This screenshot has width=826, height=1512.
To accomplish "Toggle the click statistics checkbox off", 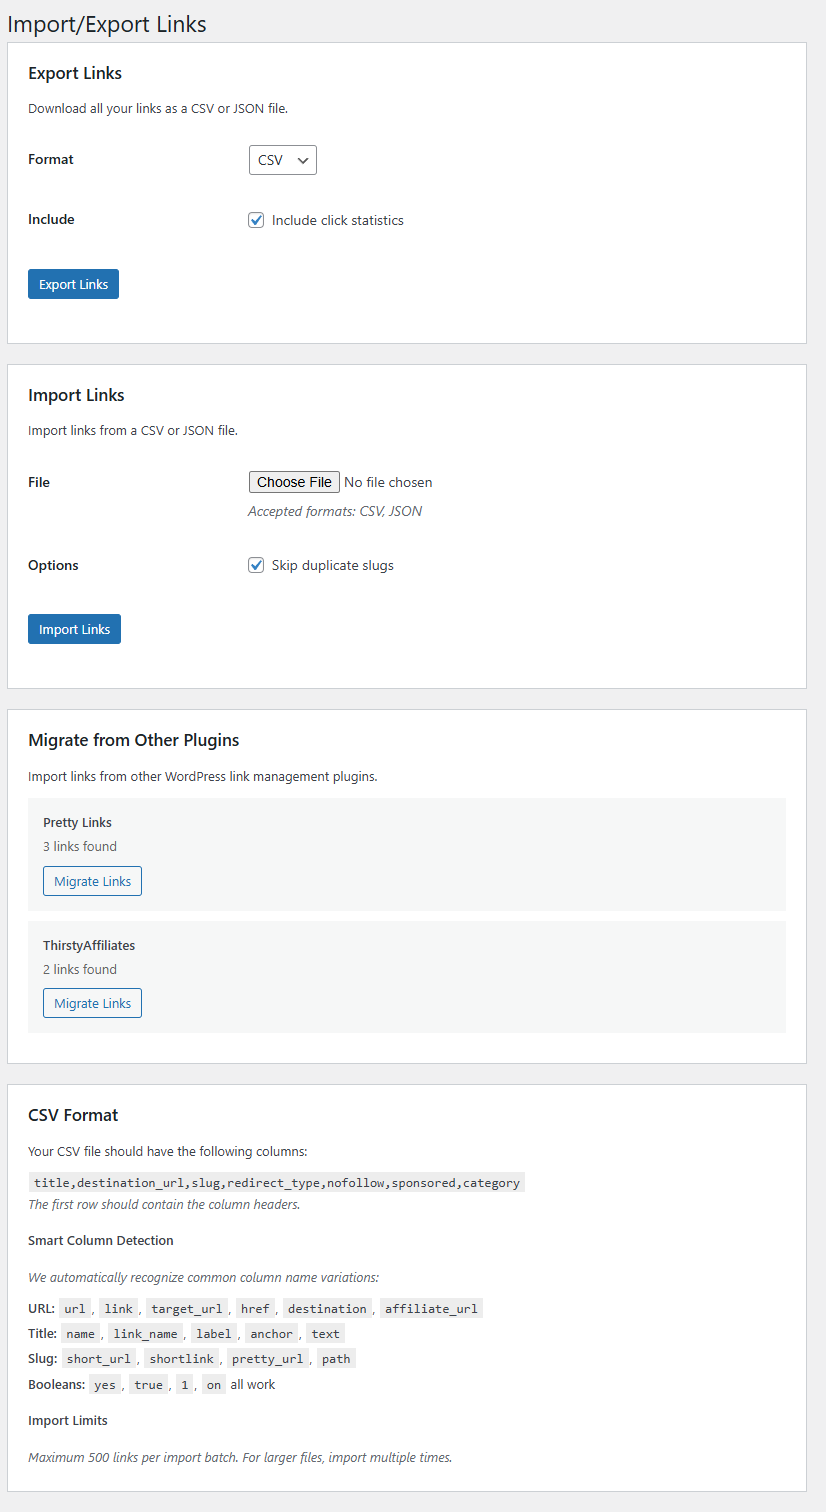I will (256, 219).
